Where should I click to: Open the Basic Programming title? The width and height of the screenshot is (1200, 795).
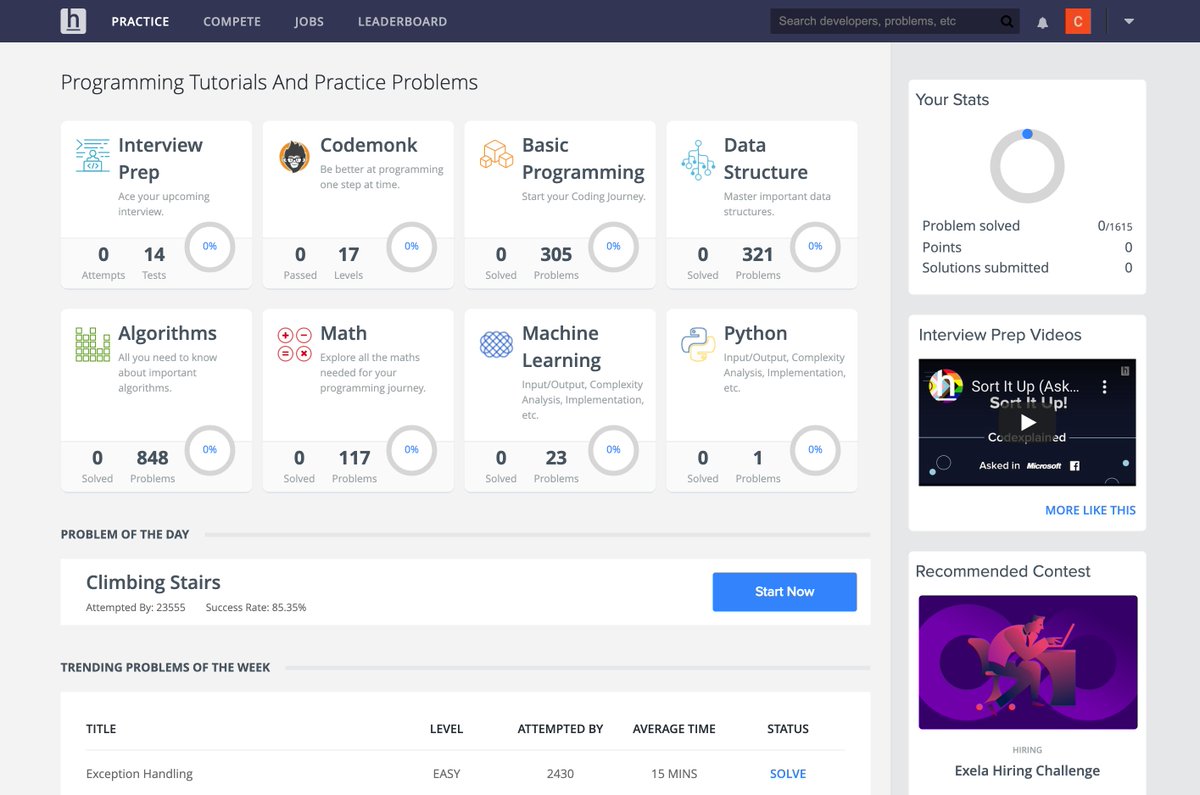583,158
